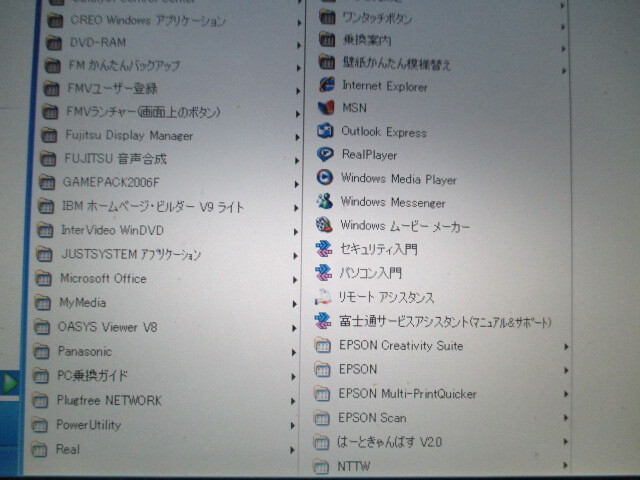Expand the IBM ホームページ・ビルダー submenu arrow
Image resolution: width=640 pixels, height=480 pixels.
tap(296, 208)
